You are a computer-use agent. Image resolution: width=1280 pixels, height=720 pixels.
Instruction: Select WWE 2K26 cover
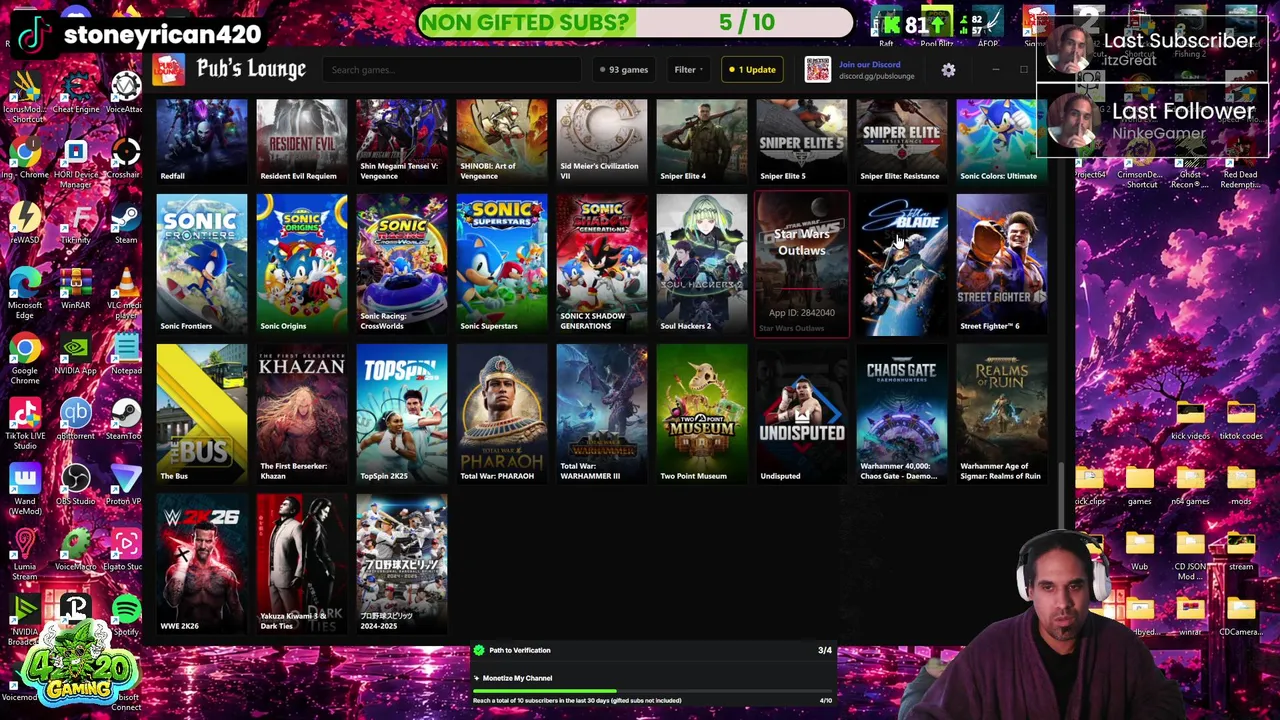(x=201, y=564)
